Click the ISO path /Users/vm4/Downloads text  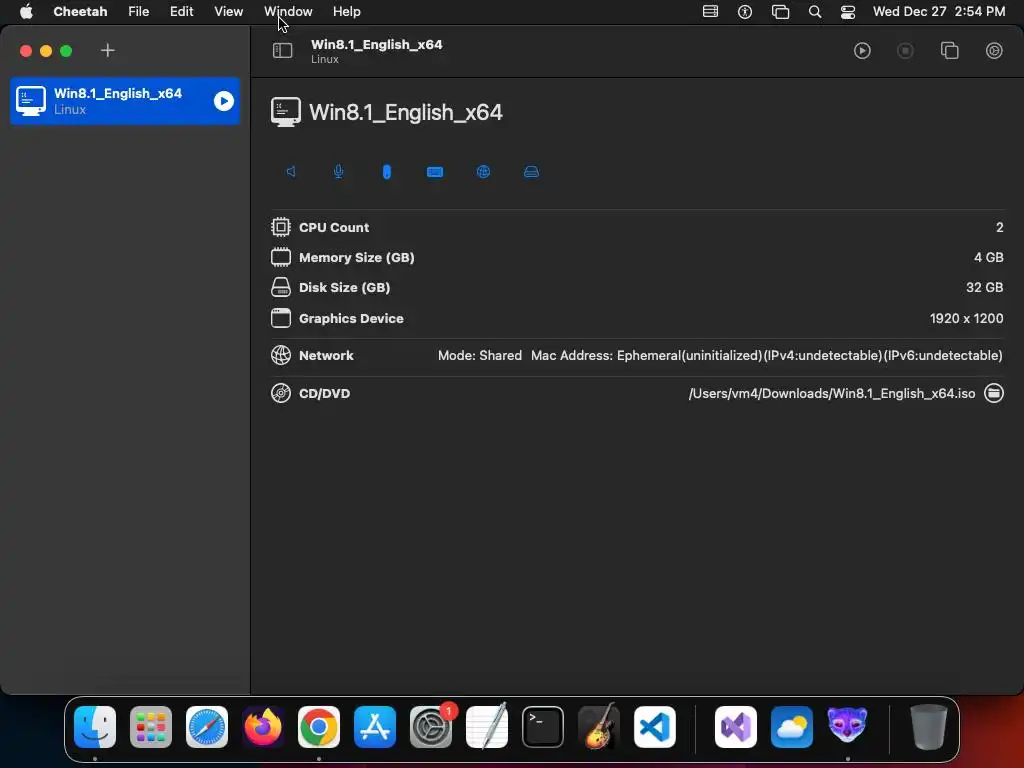pos(832,393)
